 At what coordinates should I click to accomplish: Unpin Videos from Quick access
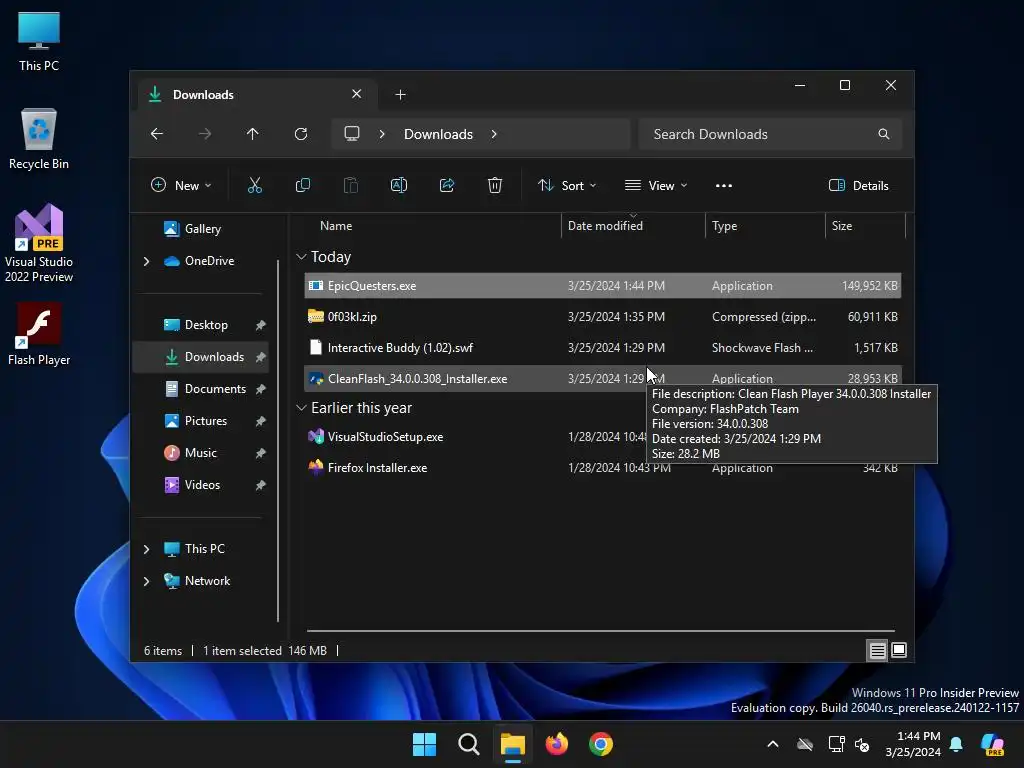click(261, 485)
